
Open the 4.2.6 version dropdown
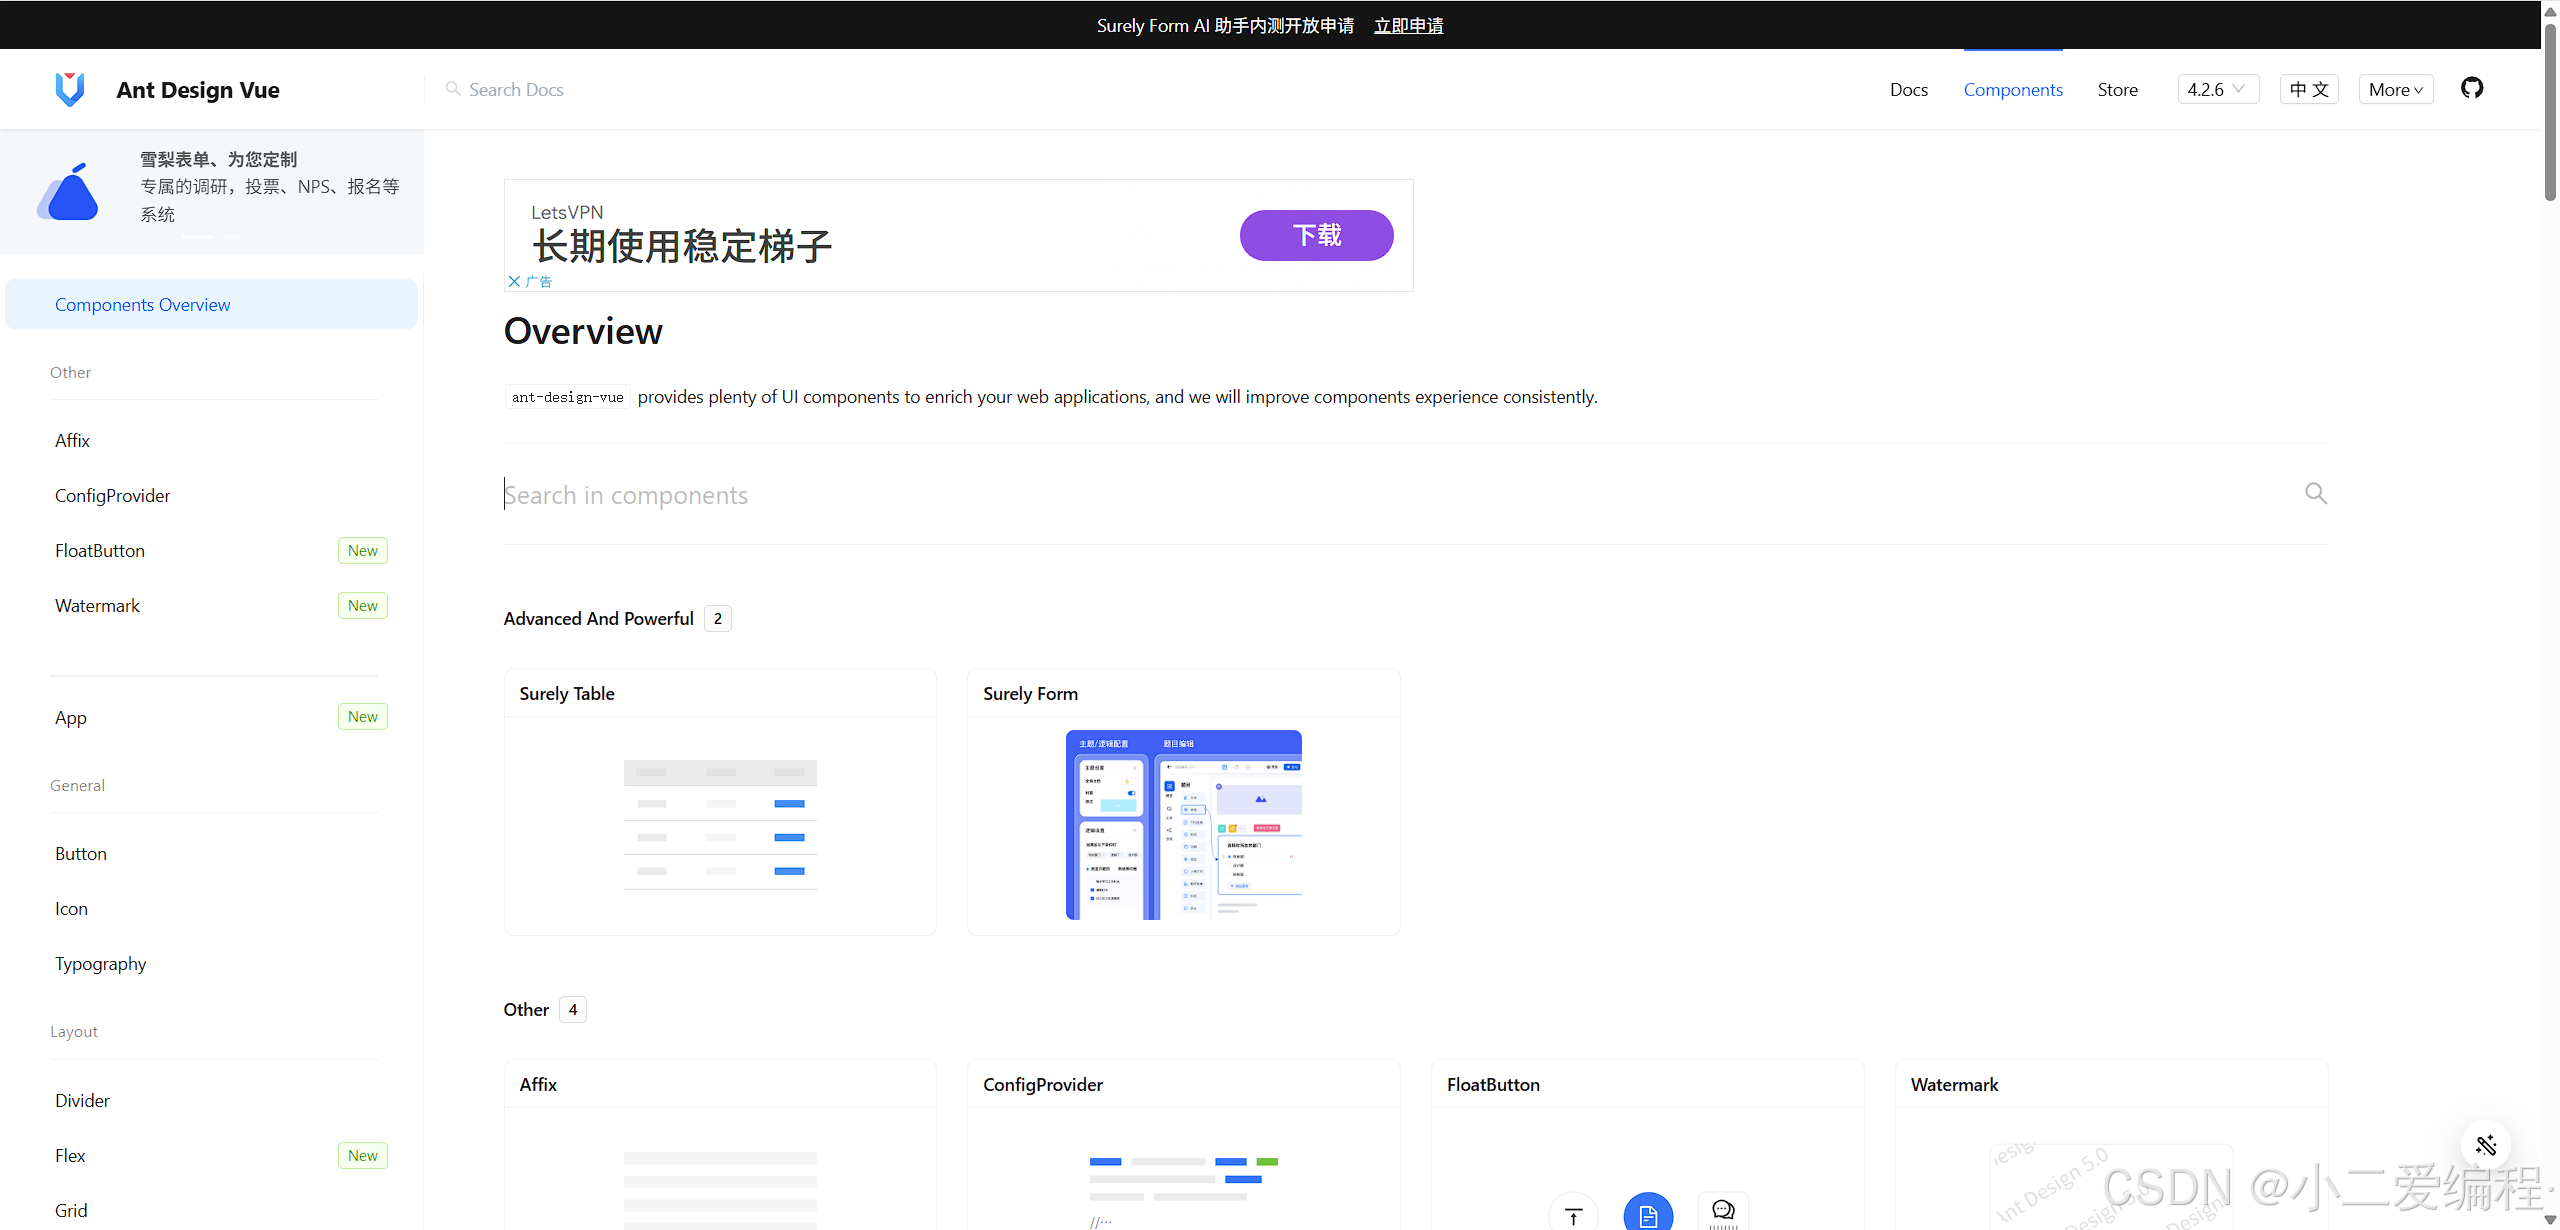tap(2216, 89)
